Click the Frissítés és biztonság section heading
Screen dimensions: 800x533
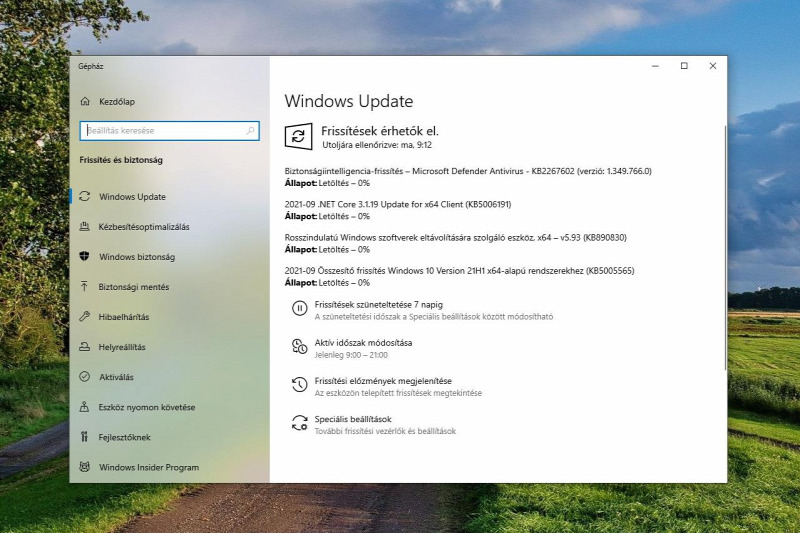tap(121, 160)
